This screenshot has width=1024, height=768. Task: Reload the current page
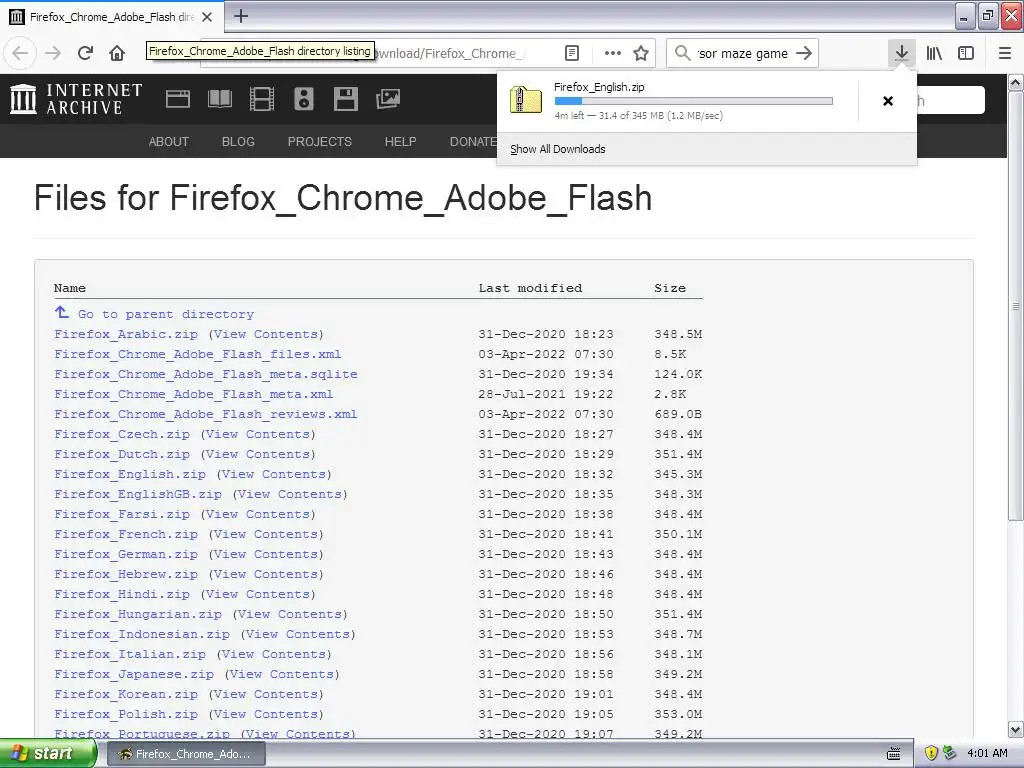pos(85,53)
